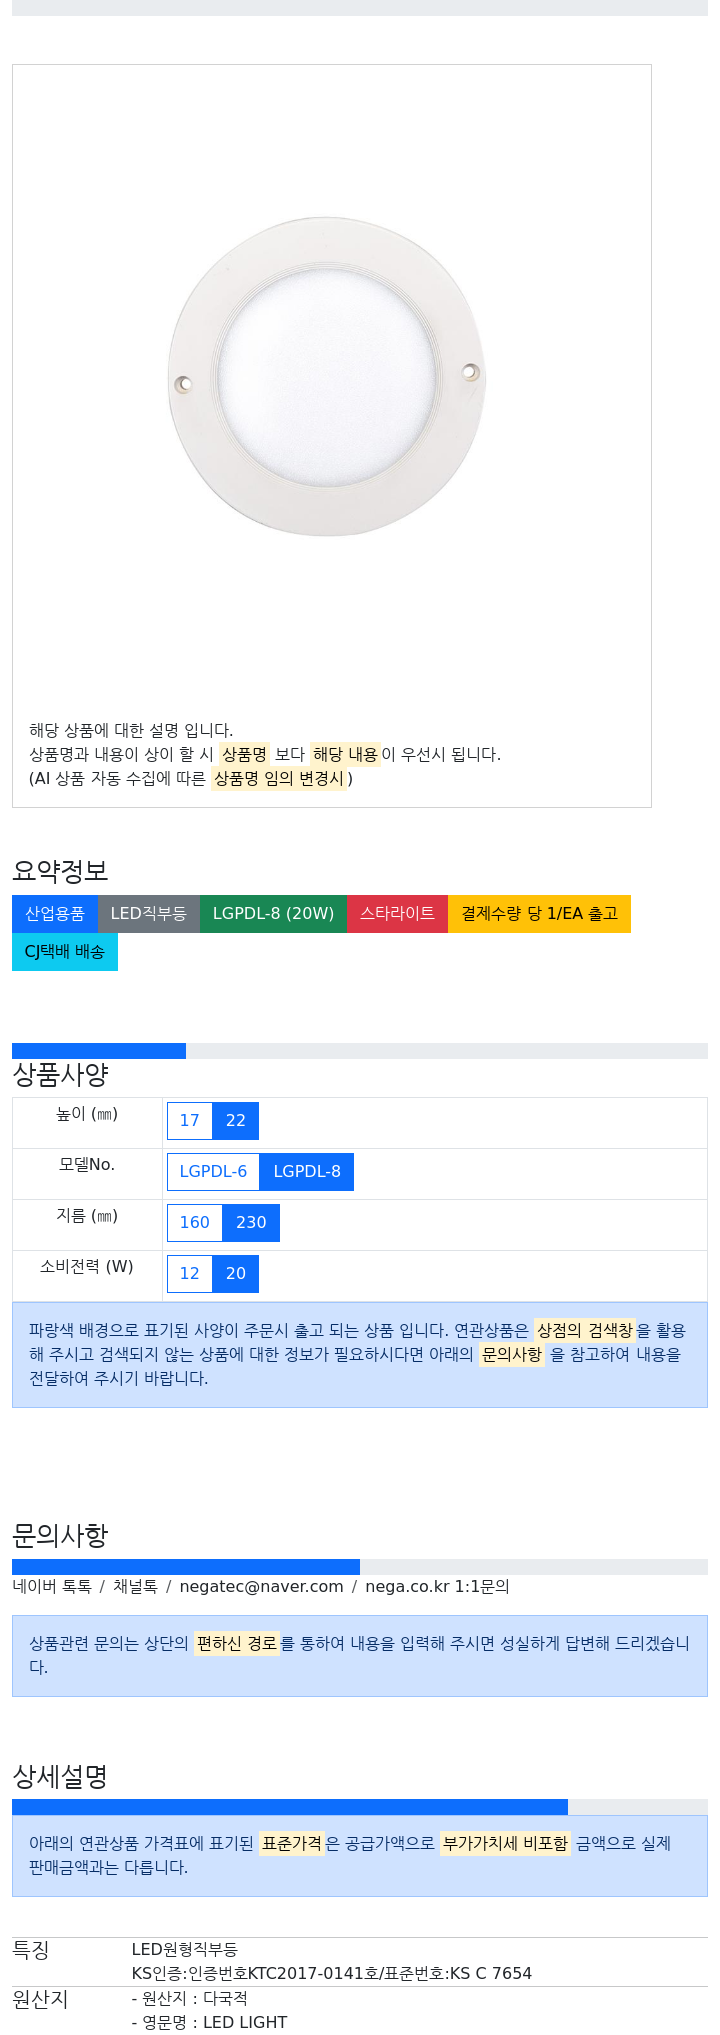Select 20 W power consumption

pos(236,1274)
